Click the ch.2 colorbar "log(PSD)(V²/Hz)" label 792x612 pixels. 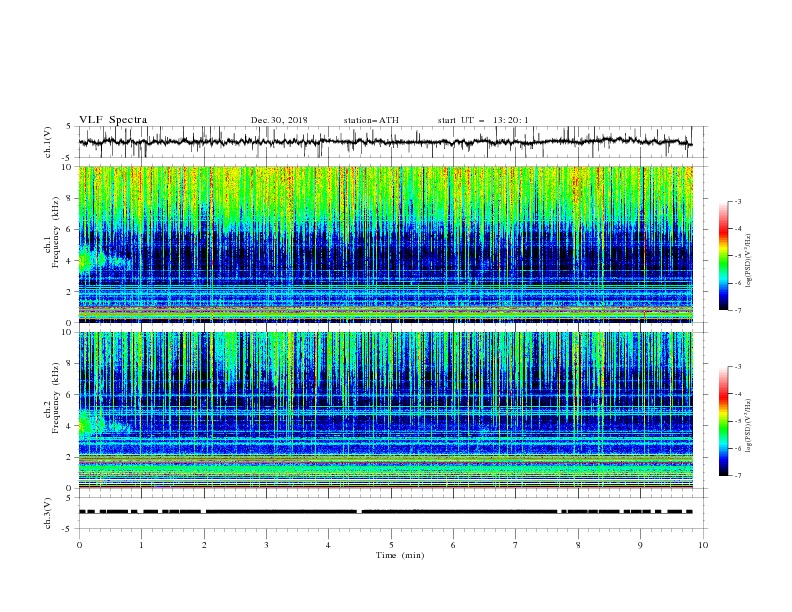point(748,425)
